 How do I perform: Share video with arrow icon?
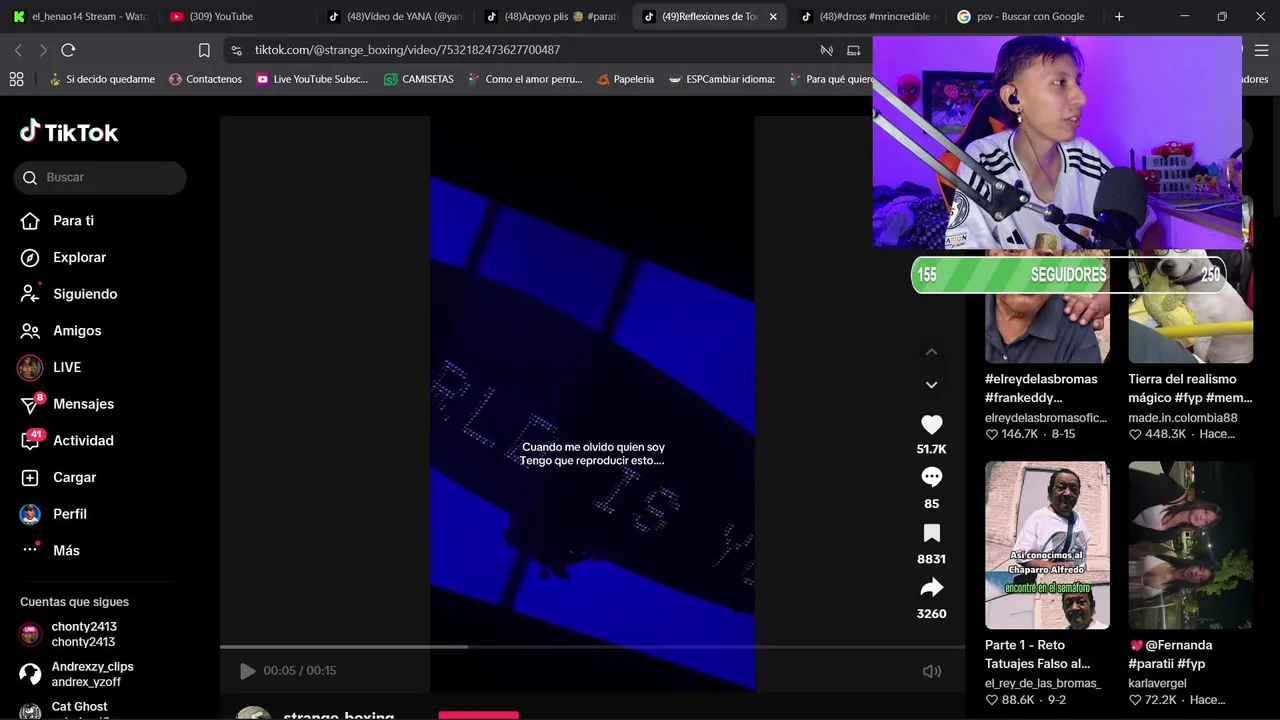click(x=931, y=588)
